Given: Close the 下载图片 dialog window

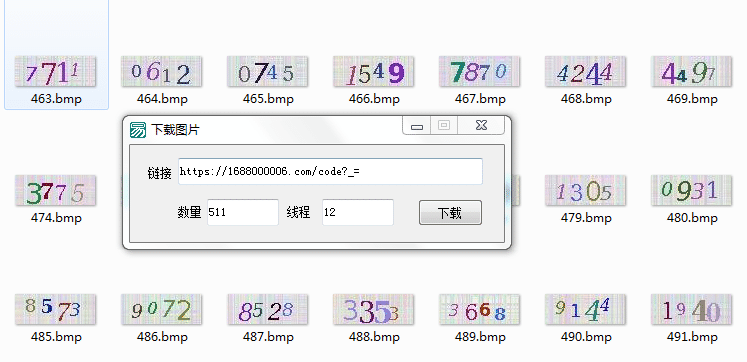Looking at the screenshot, I should tap(481, 126).
